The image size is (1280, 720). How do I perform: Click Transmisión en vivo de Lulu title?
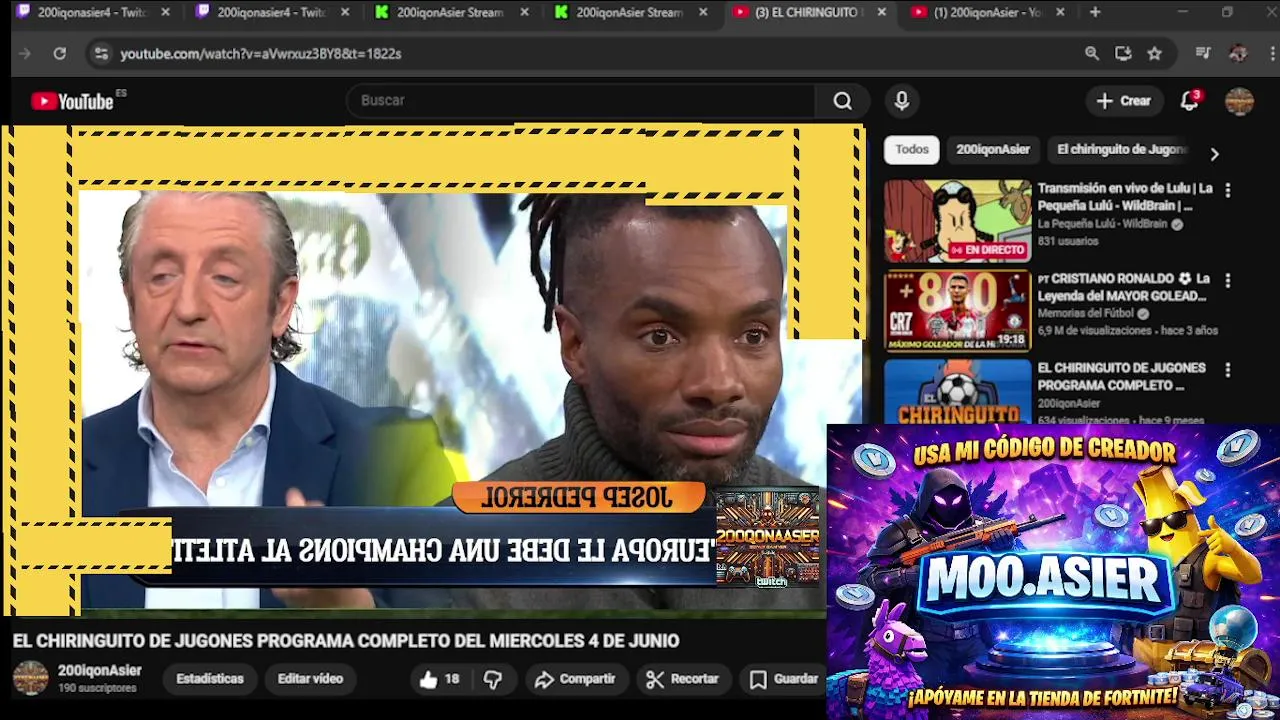1125,197
